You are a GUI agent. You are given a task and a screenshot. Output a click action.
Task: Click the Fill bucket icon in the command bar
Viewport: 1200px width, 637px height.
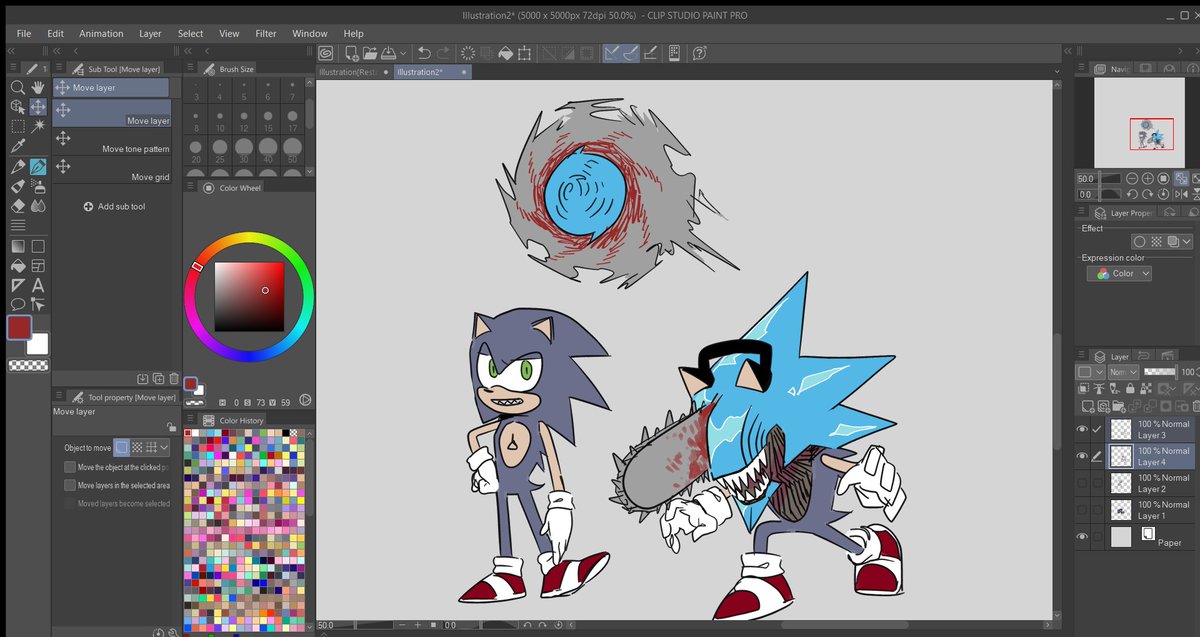507,53
